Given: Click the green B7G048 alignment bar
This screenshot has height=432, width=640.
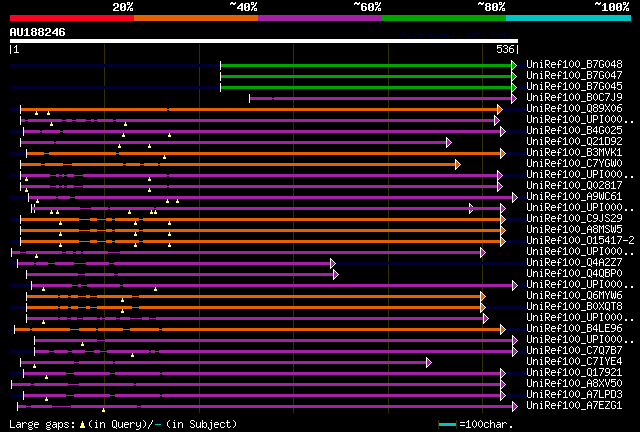Looking at the screenshot, I should pyautogui.click(x=366, y=65).
